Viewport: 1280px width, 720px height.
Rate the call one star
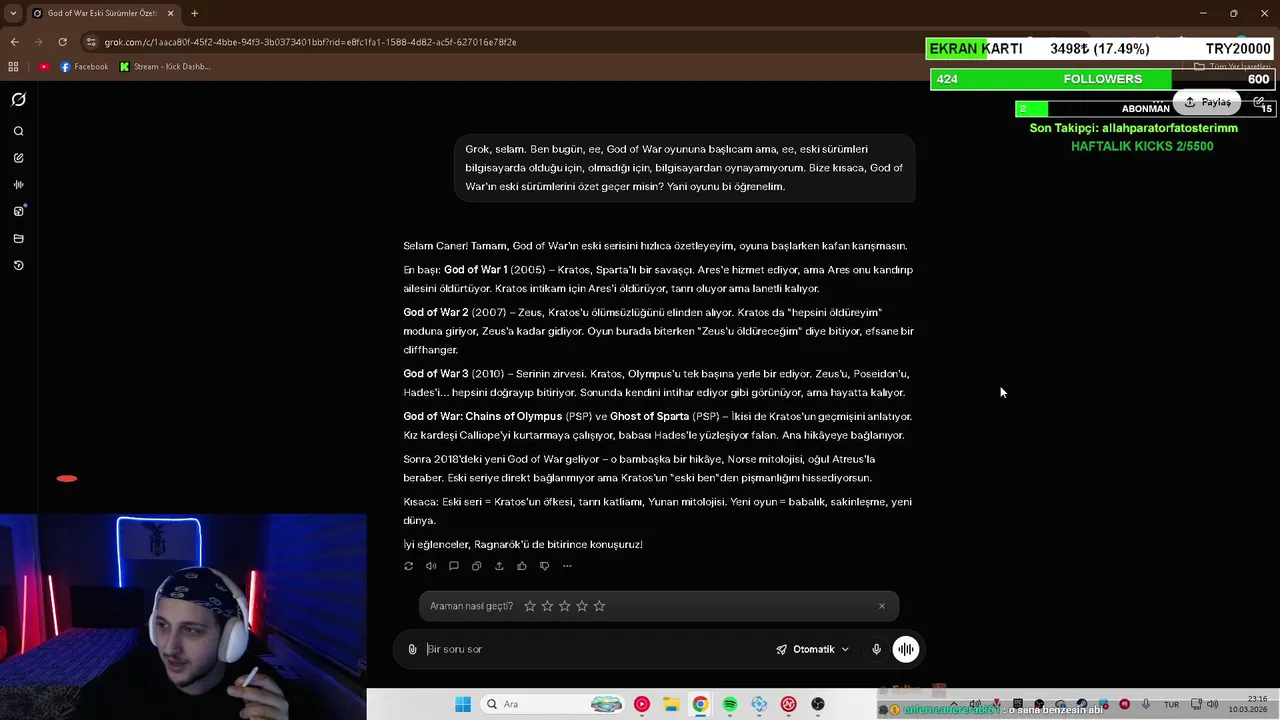(x=530, y=606)
